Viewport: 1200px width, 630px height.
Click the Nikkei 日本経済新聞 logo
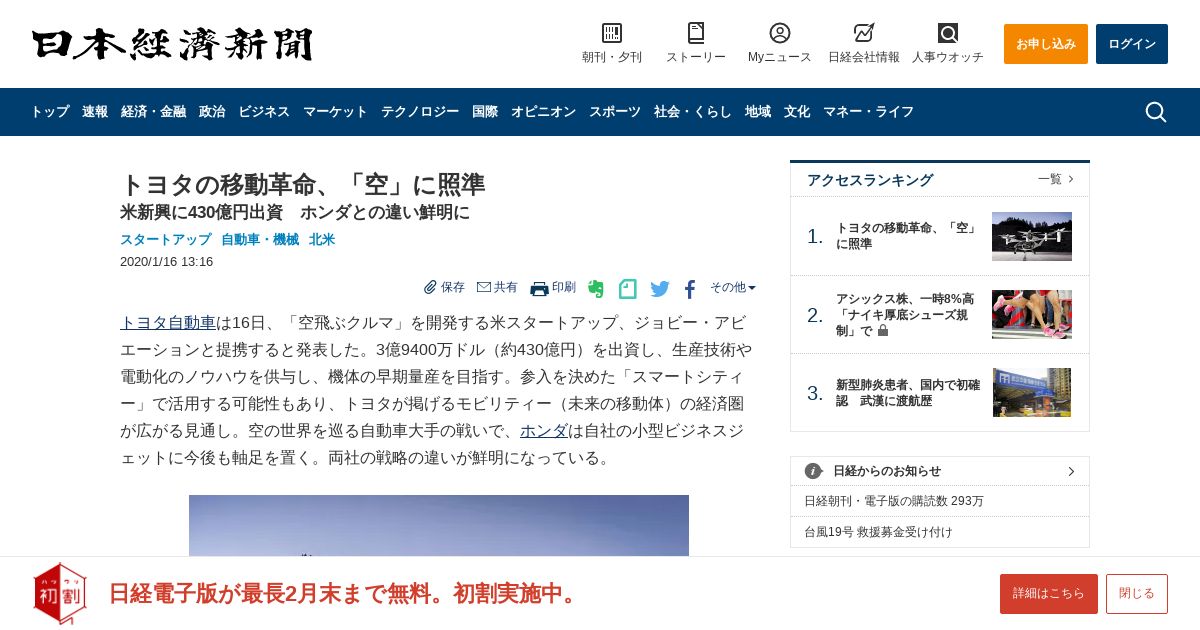172,44
